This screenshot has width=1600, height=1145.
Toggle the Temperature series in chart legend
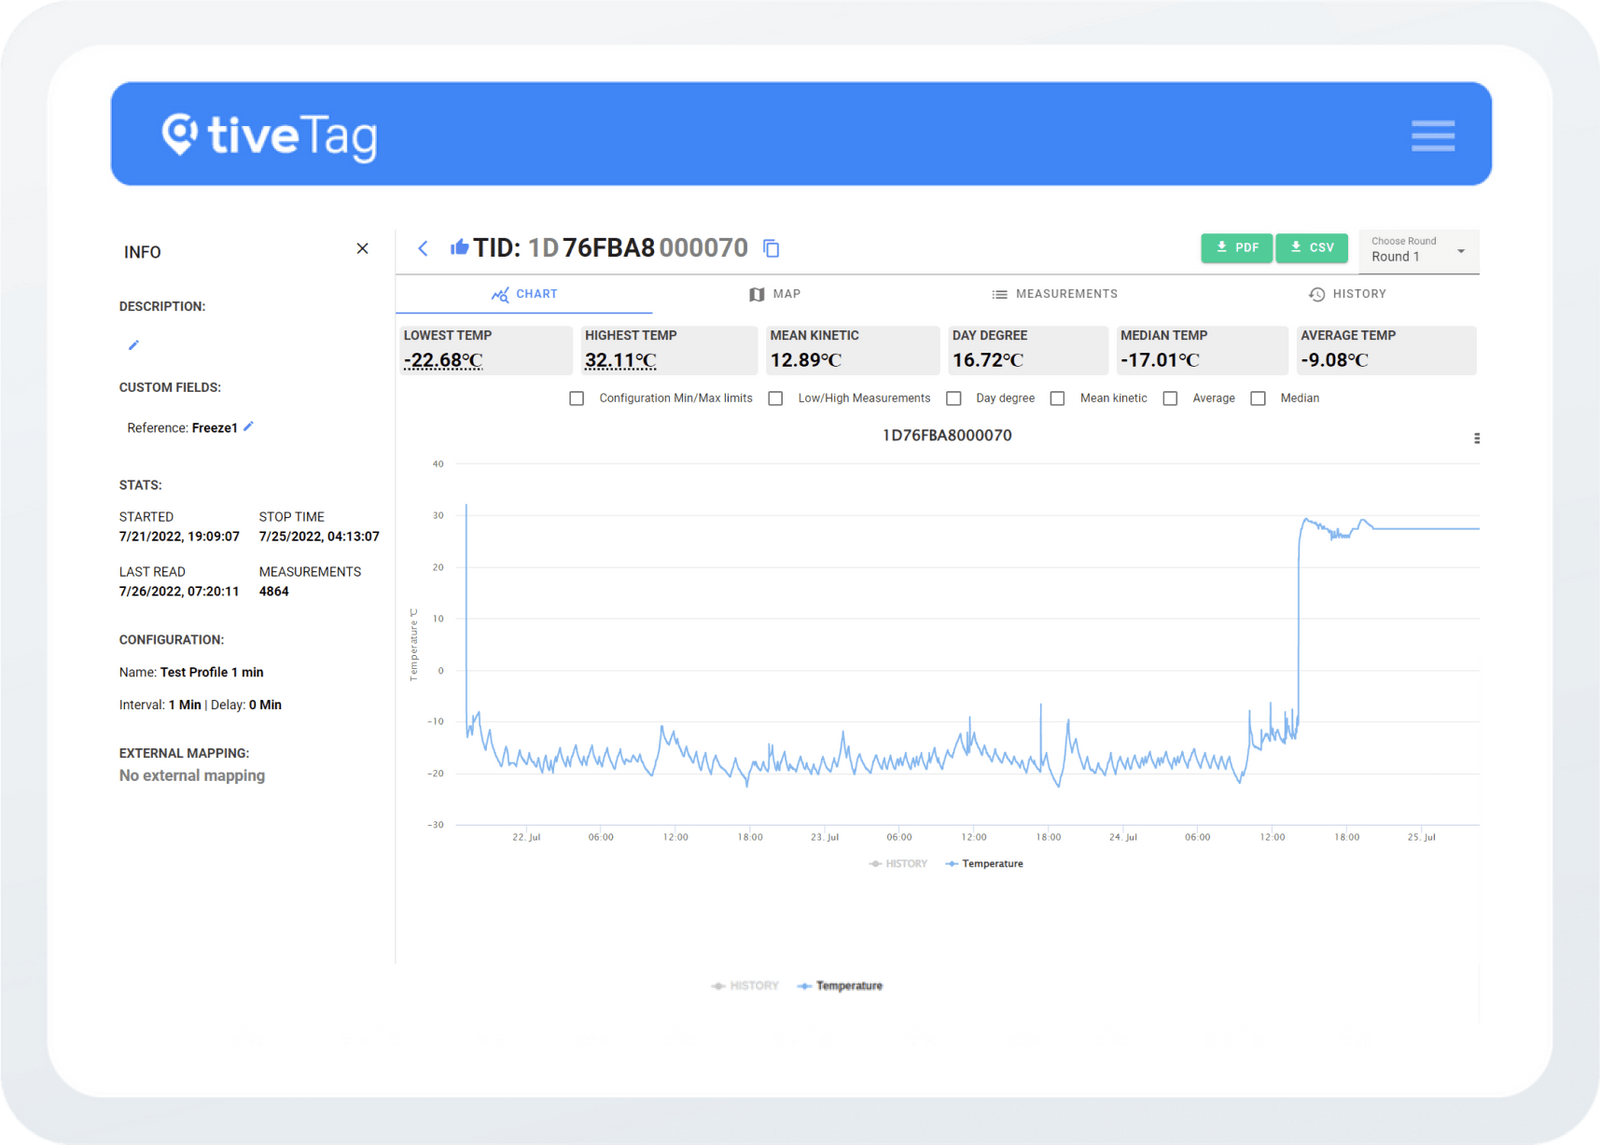coord(984,864)
